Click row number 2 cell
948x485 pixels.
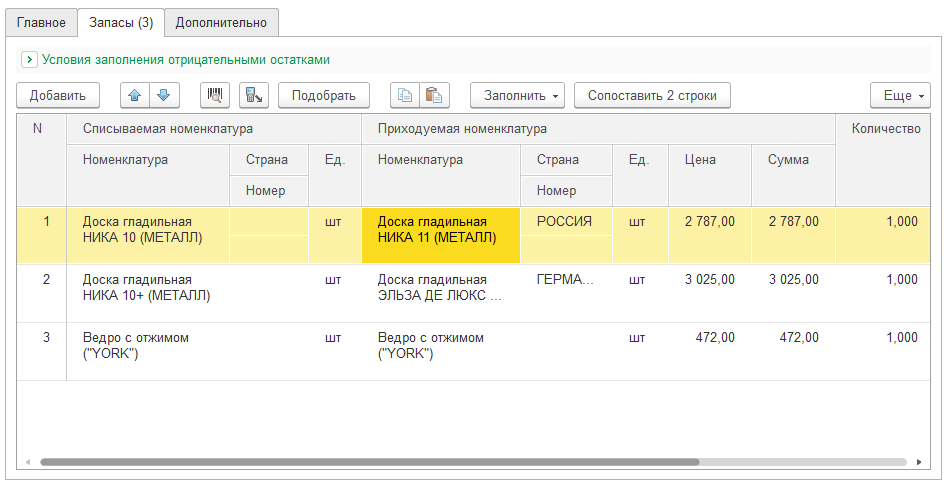42,293
